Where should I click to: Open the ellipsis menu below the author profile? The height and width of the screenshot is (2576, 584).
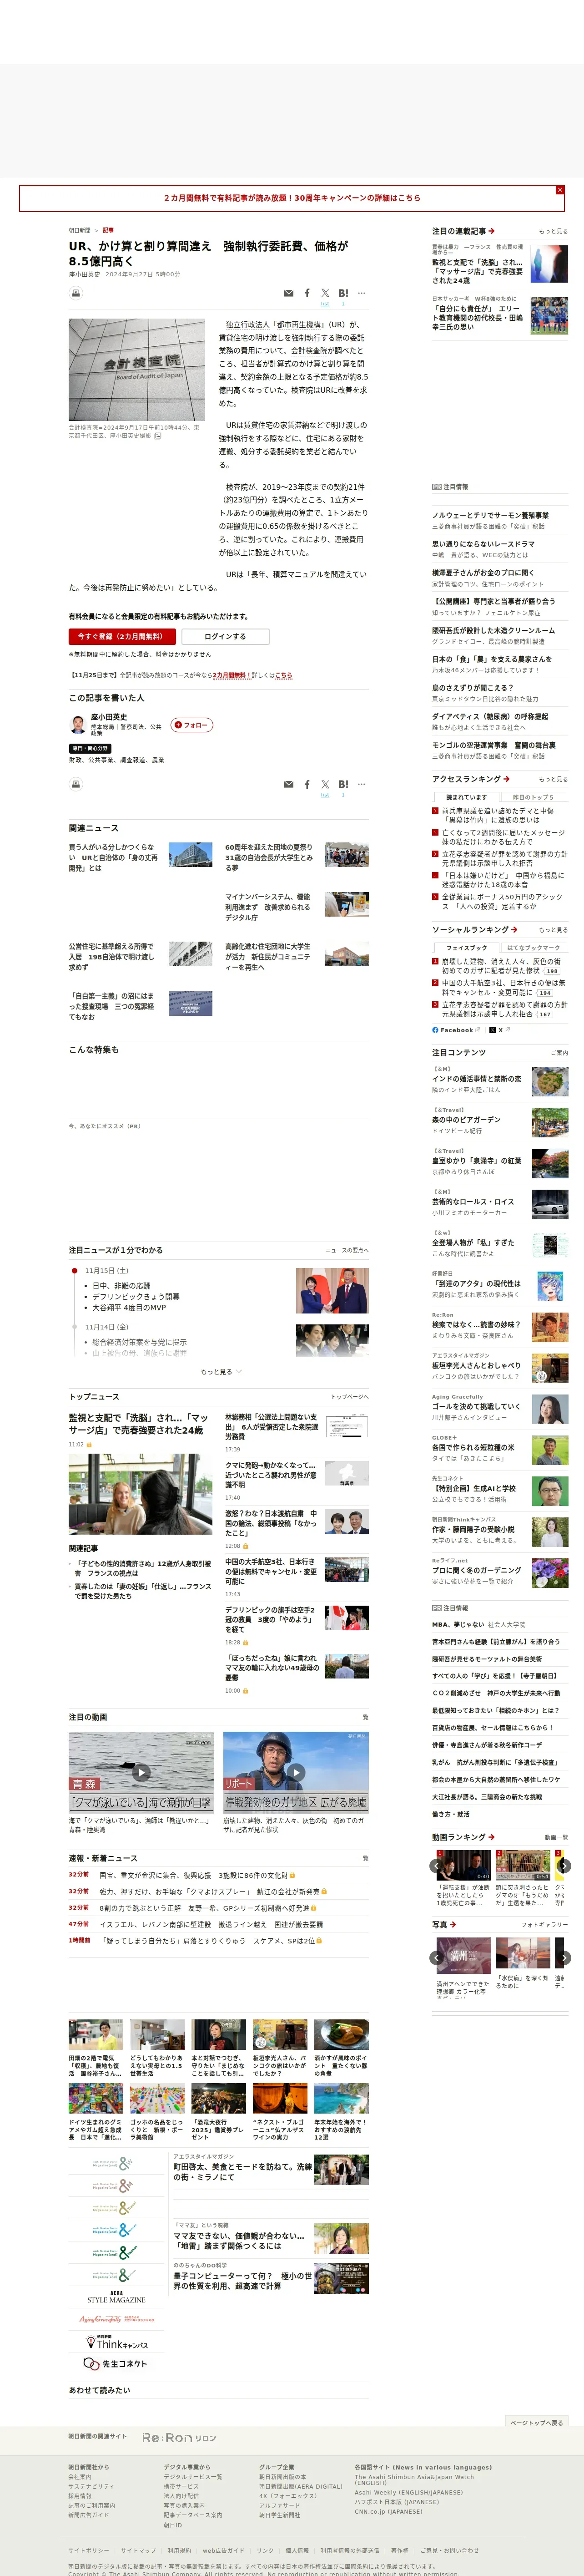(361, 784)
